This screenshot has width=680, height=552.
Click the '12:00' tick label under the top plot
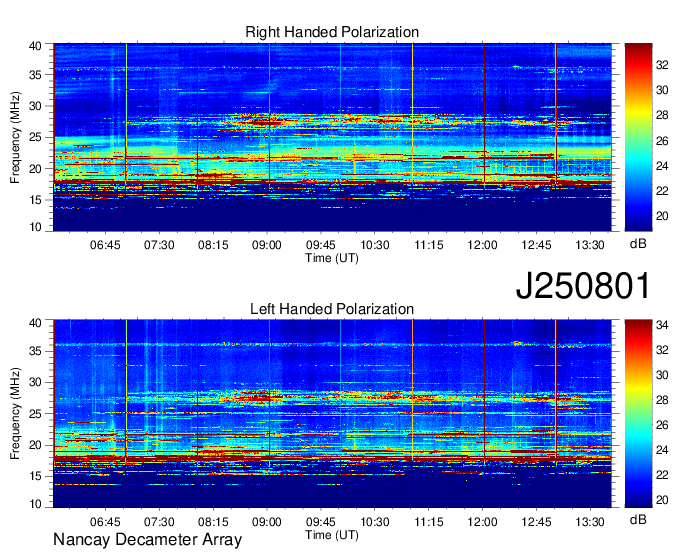point(482,245)
